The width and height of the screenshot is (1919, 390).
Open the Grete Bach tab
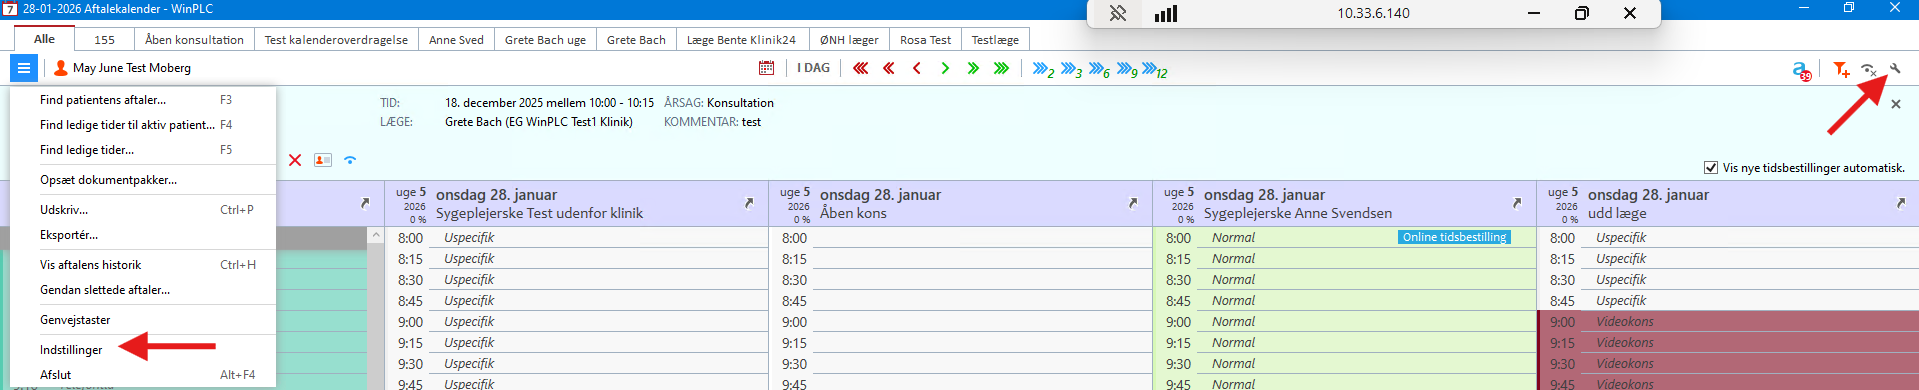pos(636,40)
